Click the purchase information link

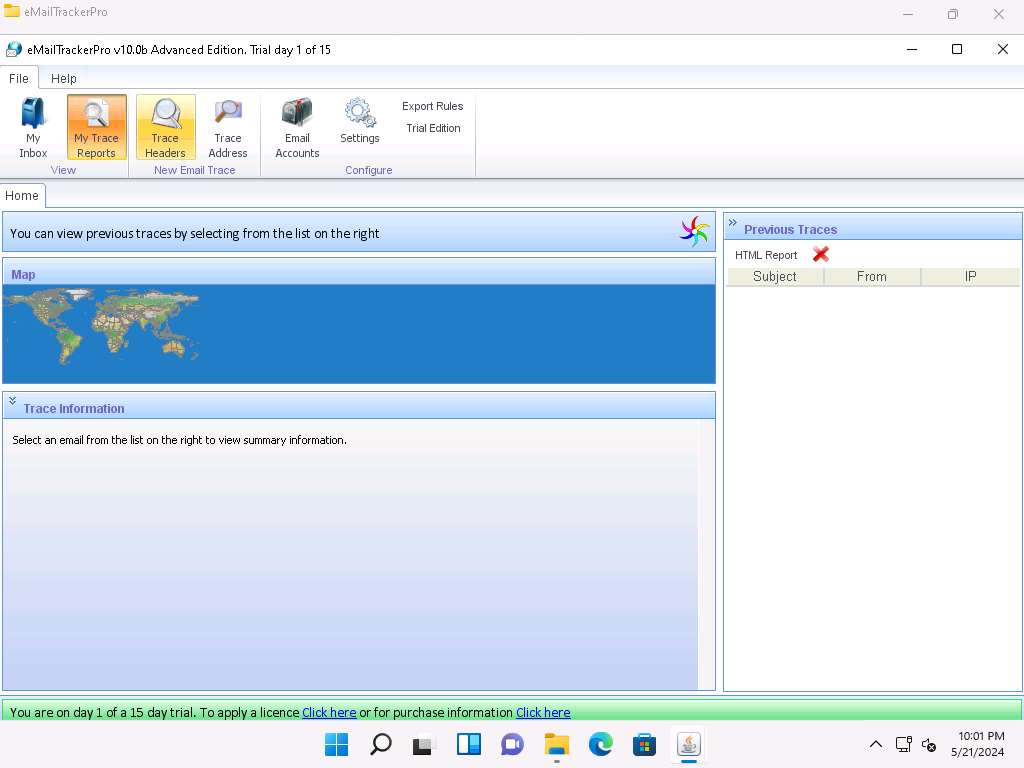543,713
